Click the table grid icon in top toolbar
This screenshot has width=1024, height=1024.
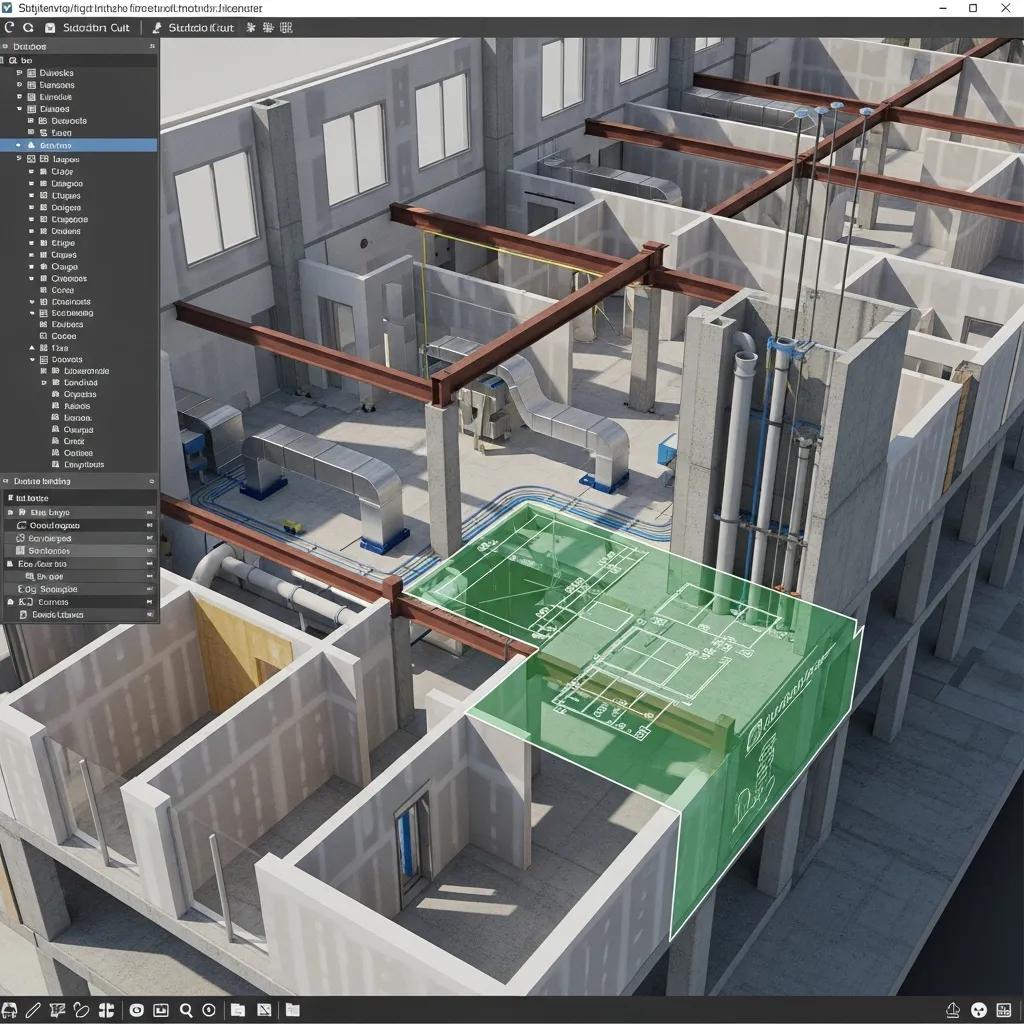pos(286,27)
